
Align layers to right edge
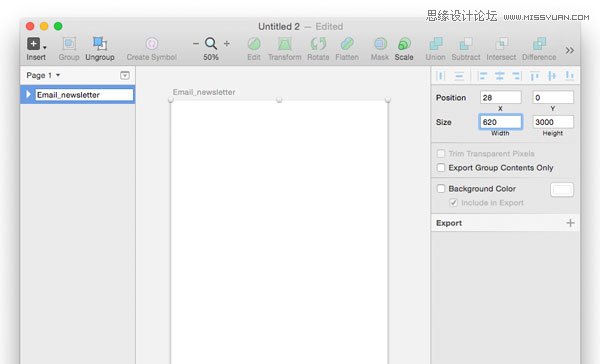click(x=517, y=76)
